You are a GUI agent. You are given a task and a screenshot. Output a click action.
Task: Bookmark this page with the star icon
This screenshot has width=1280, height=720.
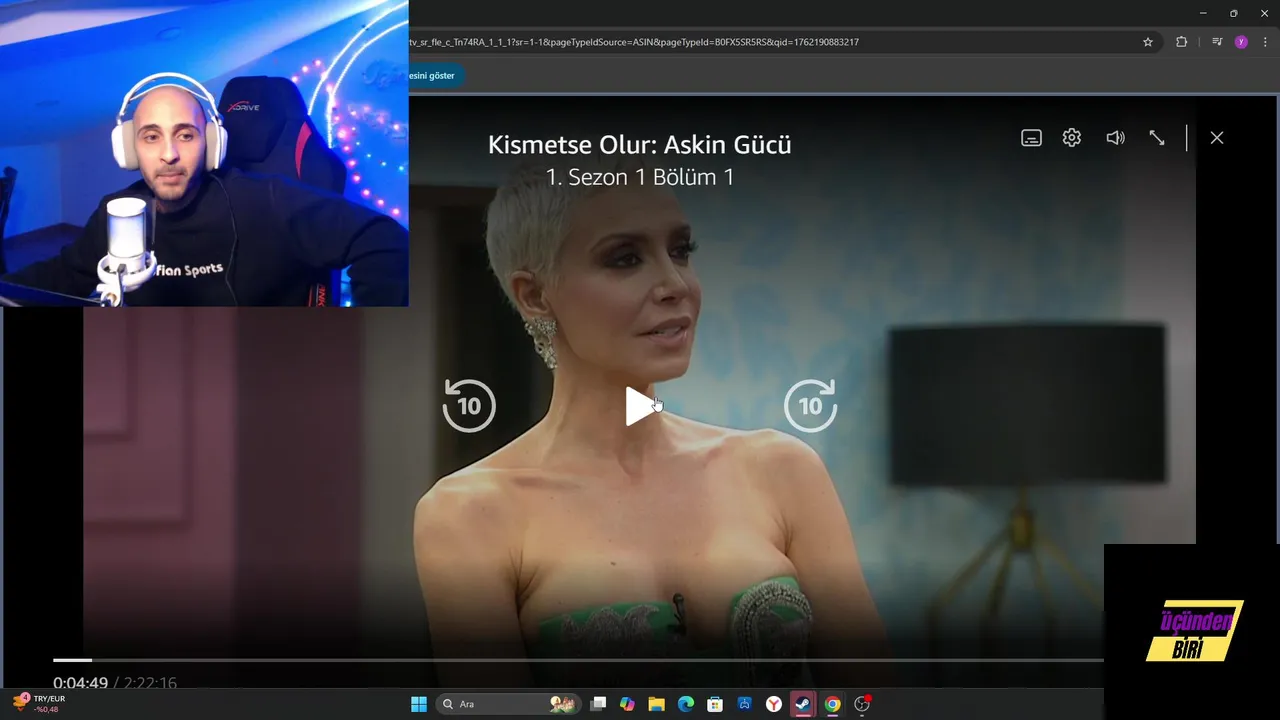point(1148,42)
